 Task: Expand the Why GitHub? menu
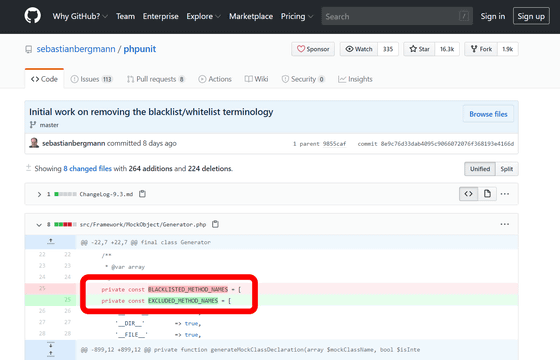(x=80, y=16)
